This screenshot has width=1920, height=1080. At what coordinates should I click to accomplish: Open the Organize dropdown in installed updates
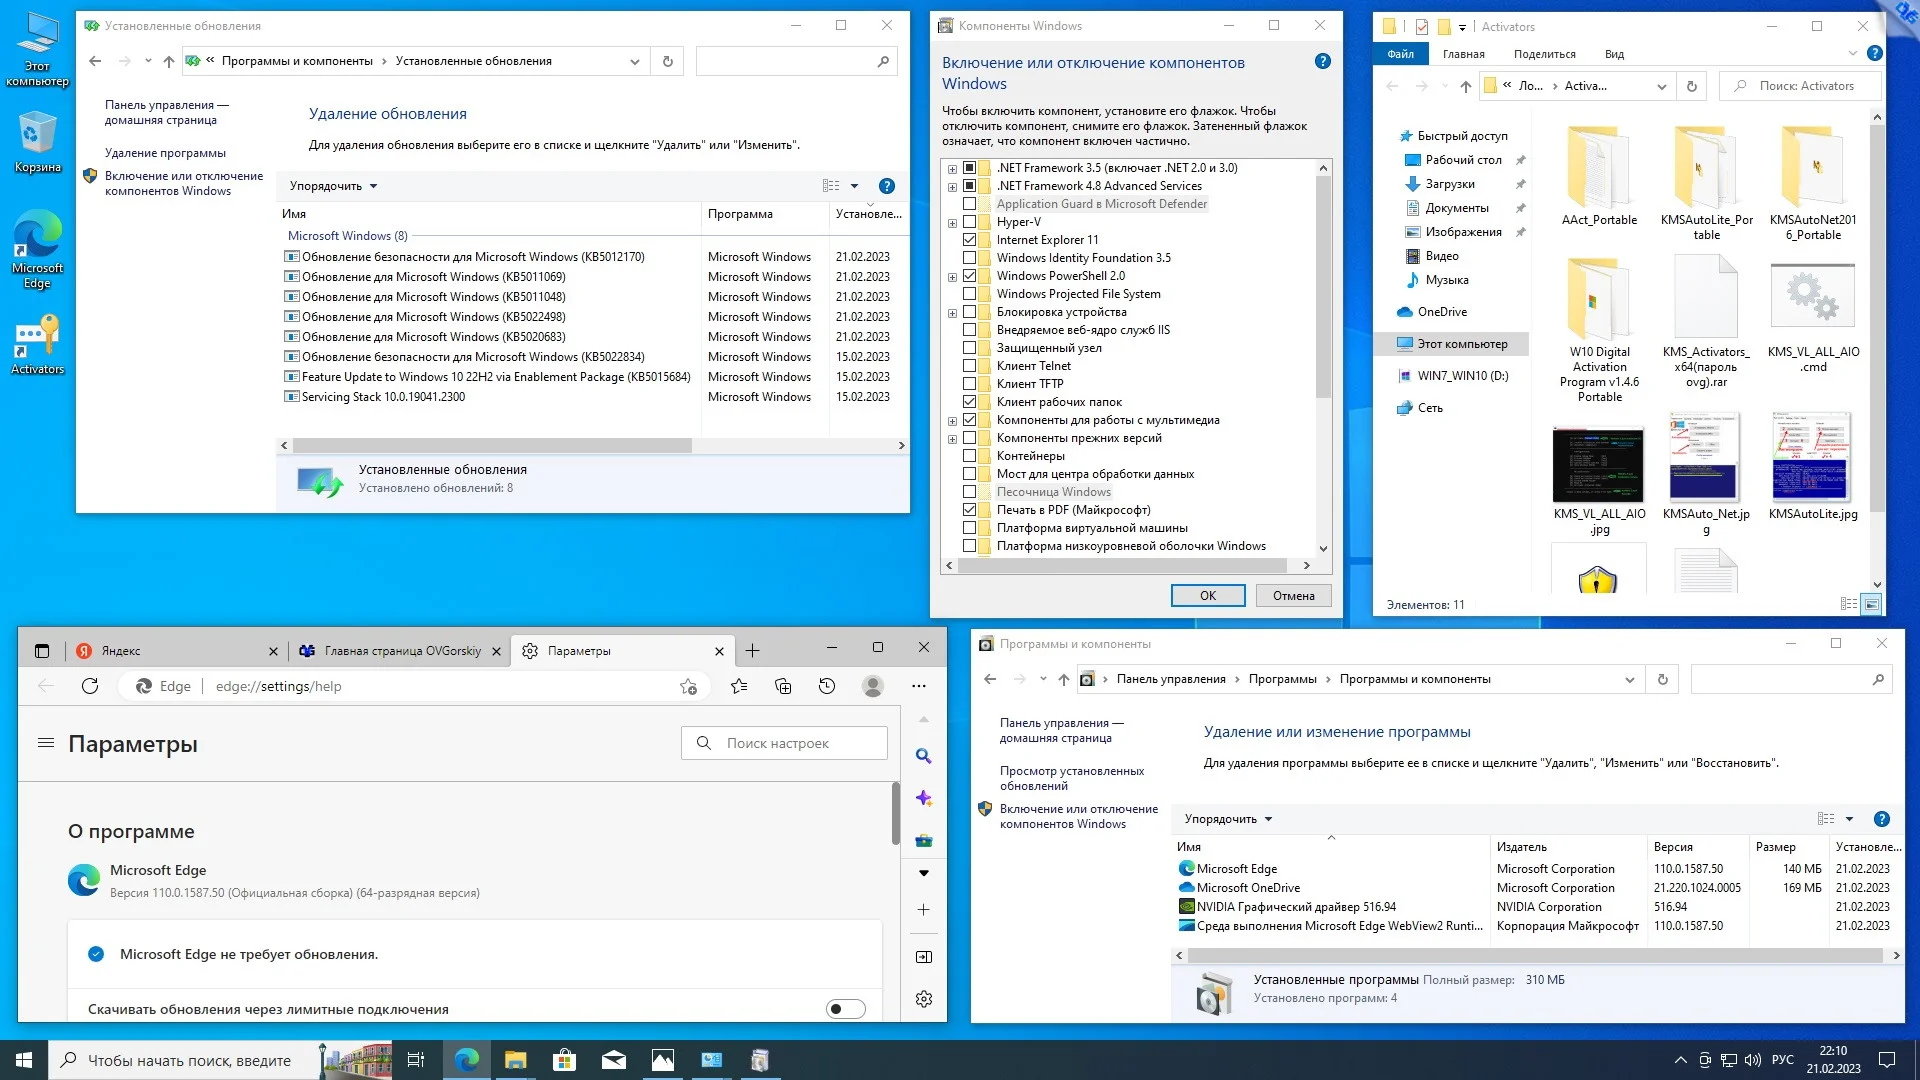tap(333, 186)
